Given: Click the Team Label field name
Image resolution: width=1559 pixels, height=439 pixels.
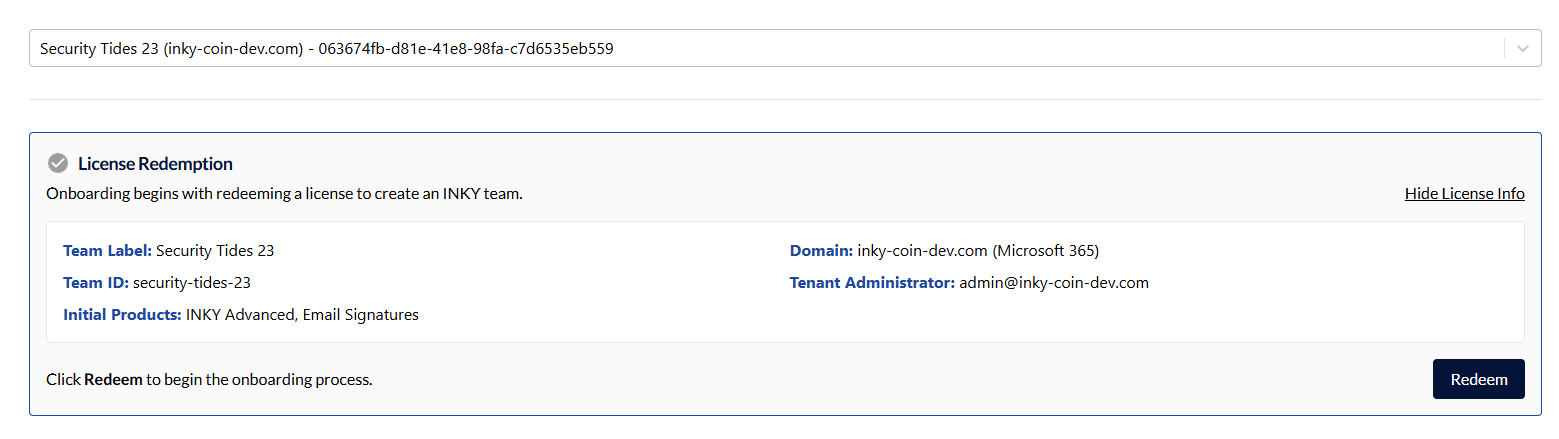Looking at the screenshot, I should [x=107, y=251].
